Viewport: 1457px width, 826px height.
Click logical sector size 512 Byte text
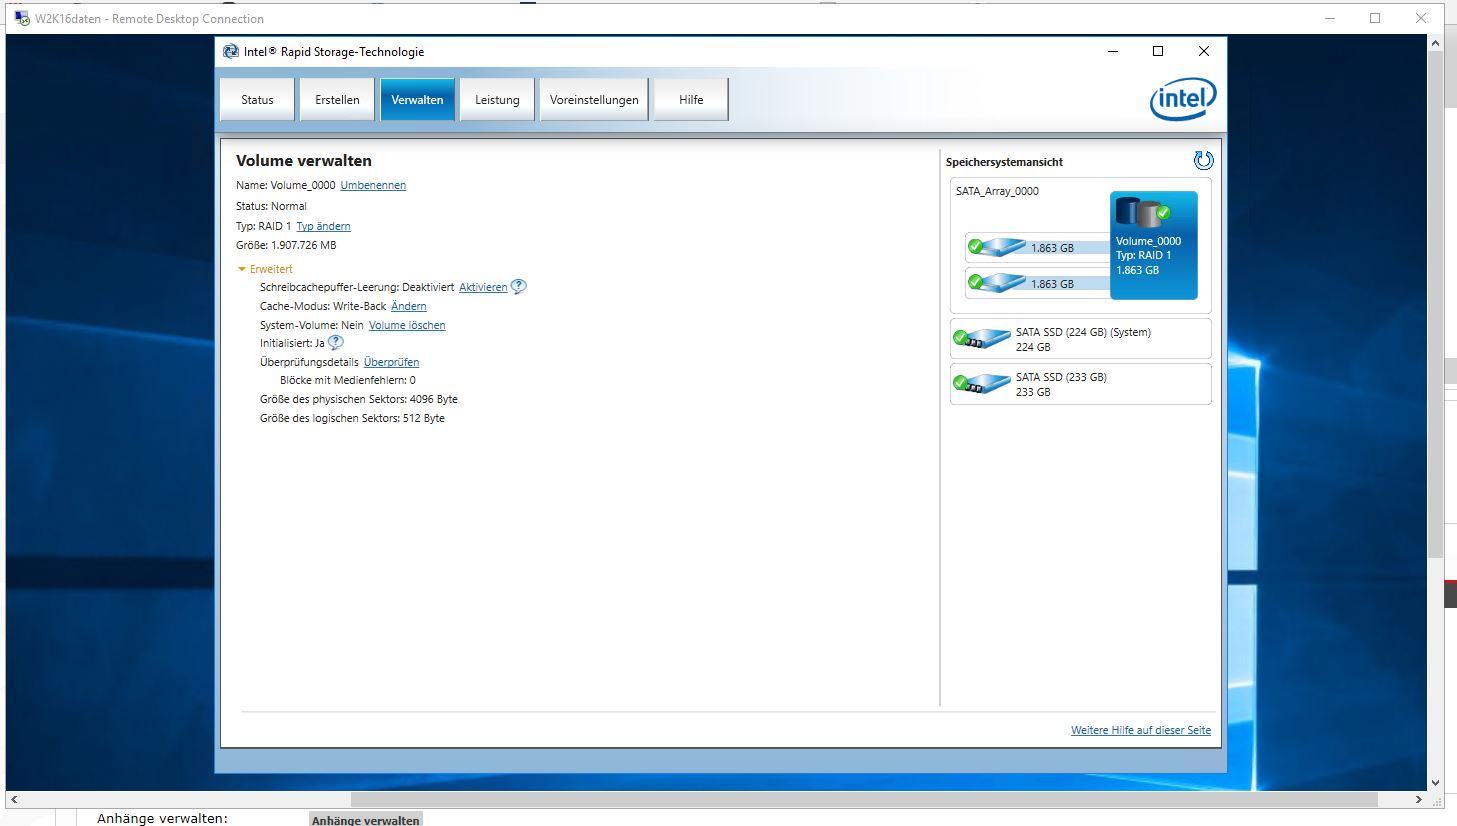click(x=352, y=418)
